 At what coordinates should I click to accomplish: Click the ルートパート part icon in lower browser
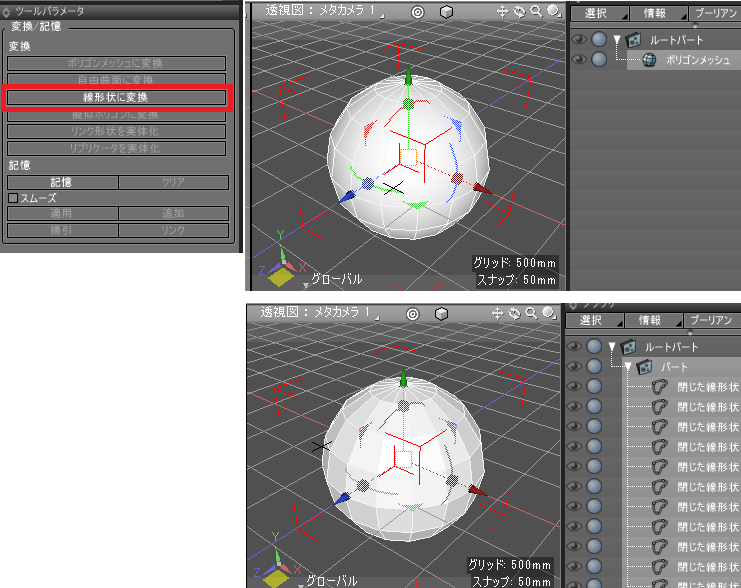tap(629, 347)
